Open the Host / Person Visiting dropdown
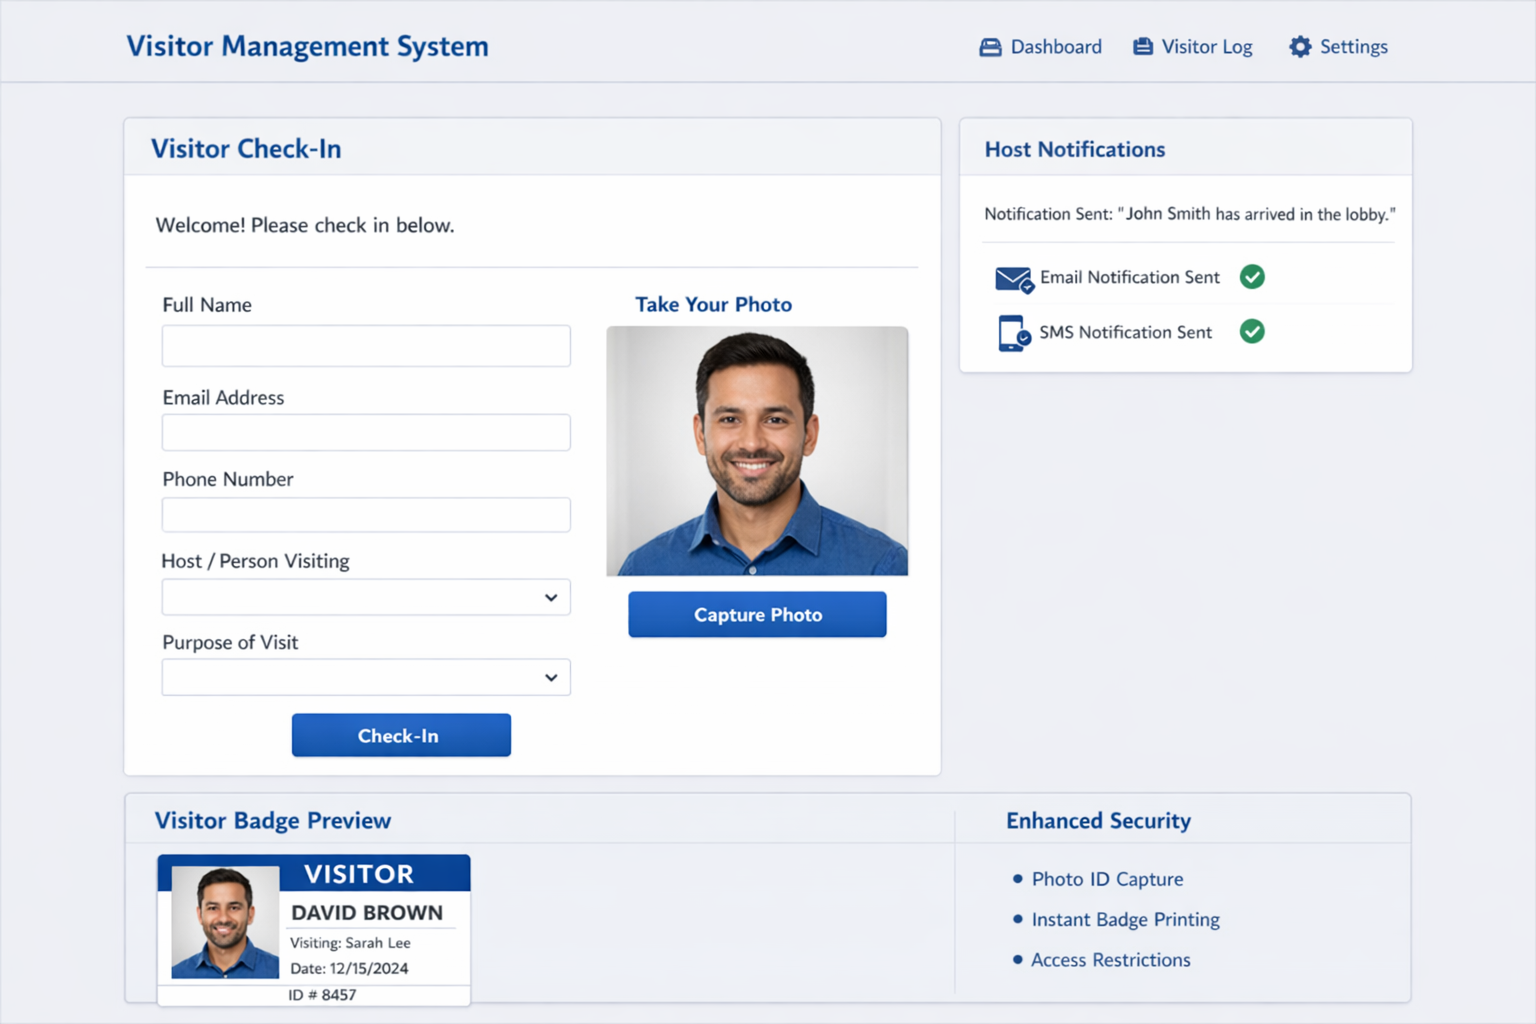Image resolution: width=1536 pixels, height=1024 pixels. [365, 597]
